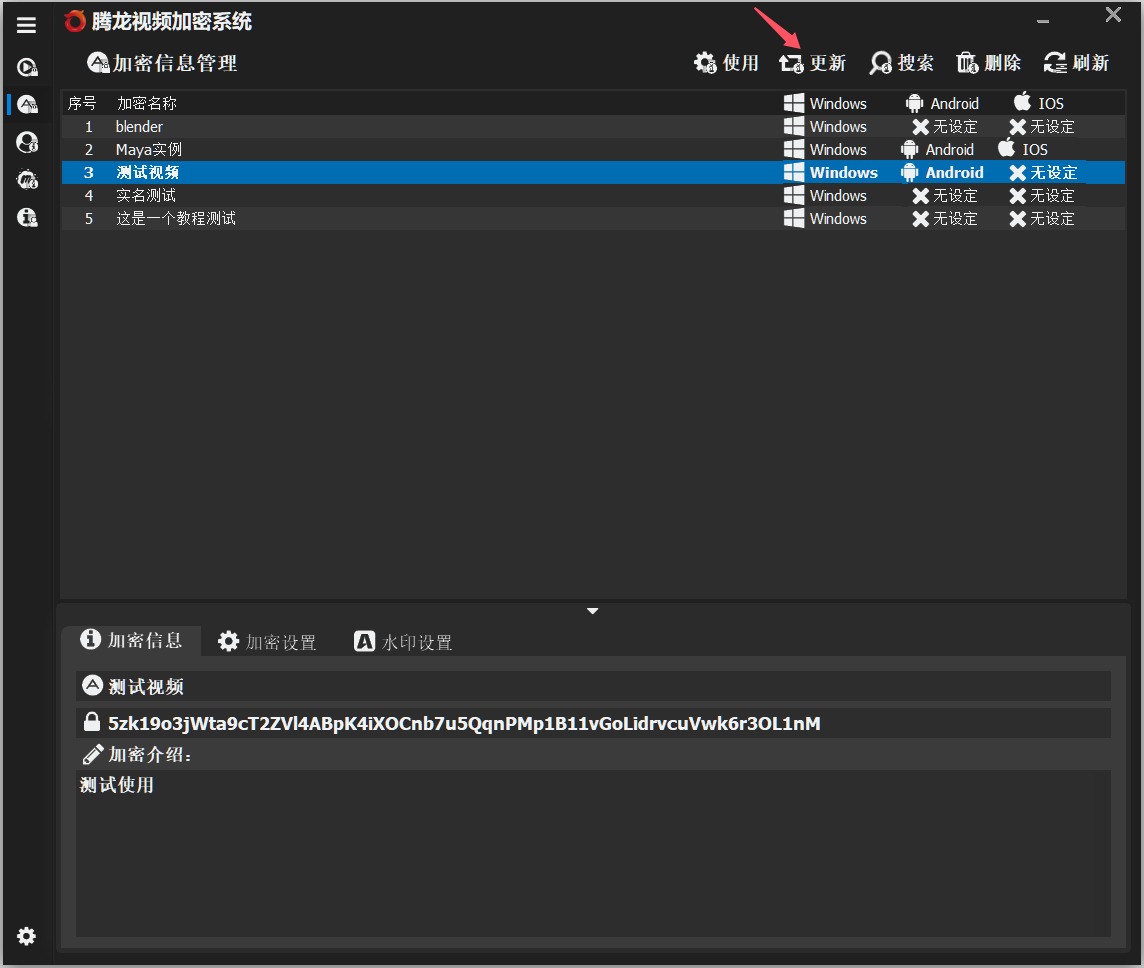1144x968 pixels.
Task: Select the Maya实例 row
Action: tap(592, 150)
